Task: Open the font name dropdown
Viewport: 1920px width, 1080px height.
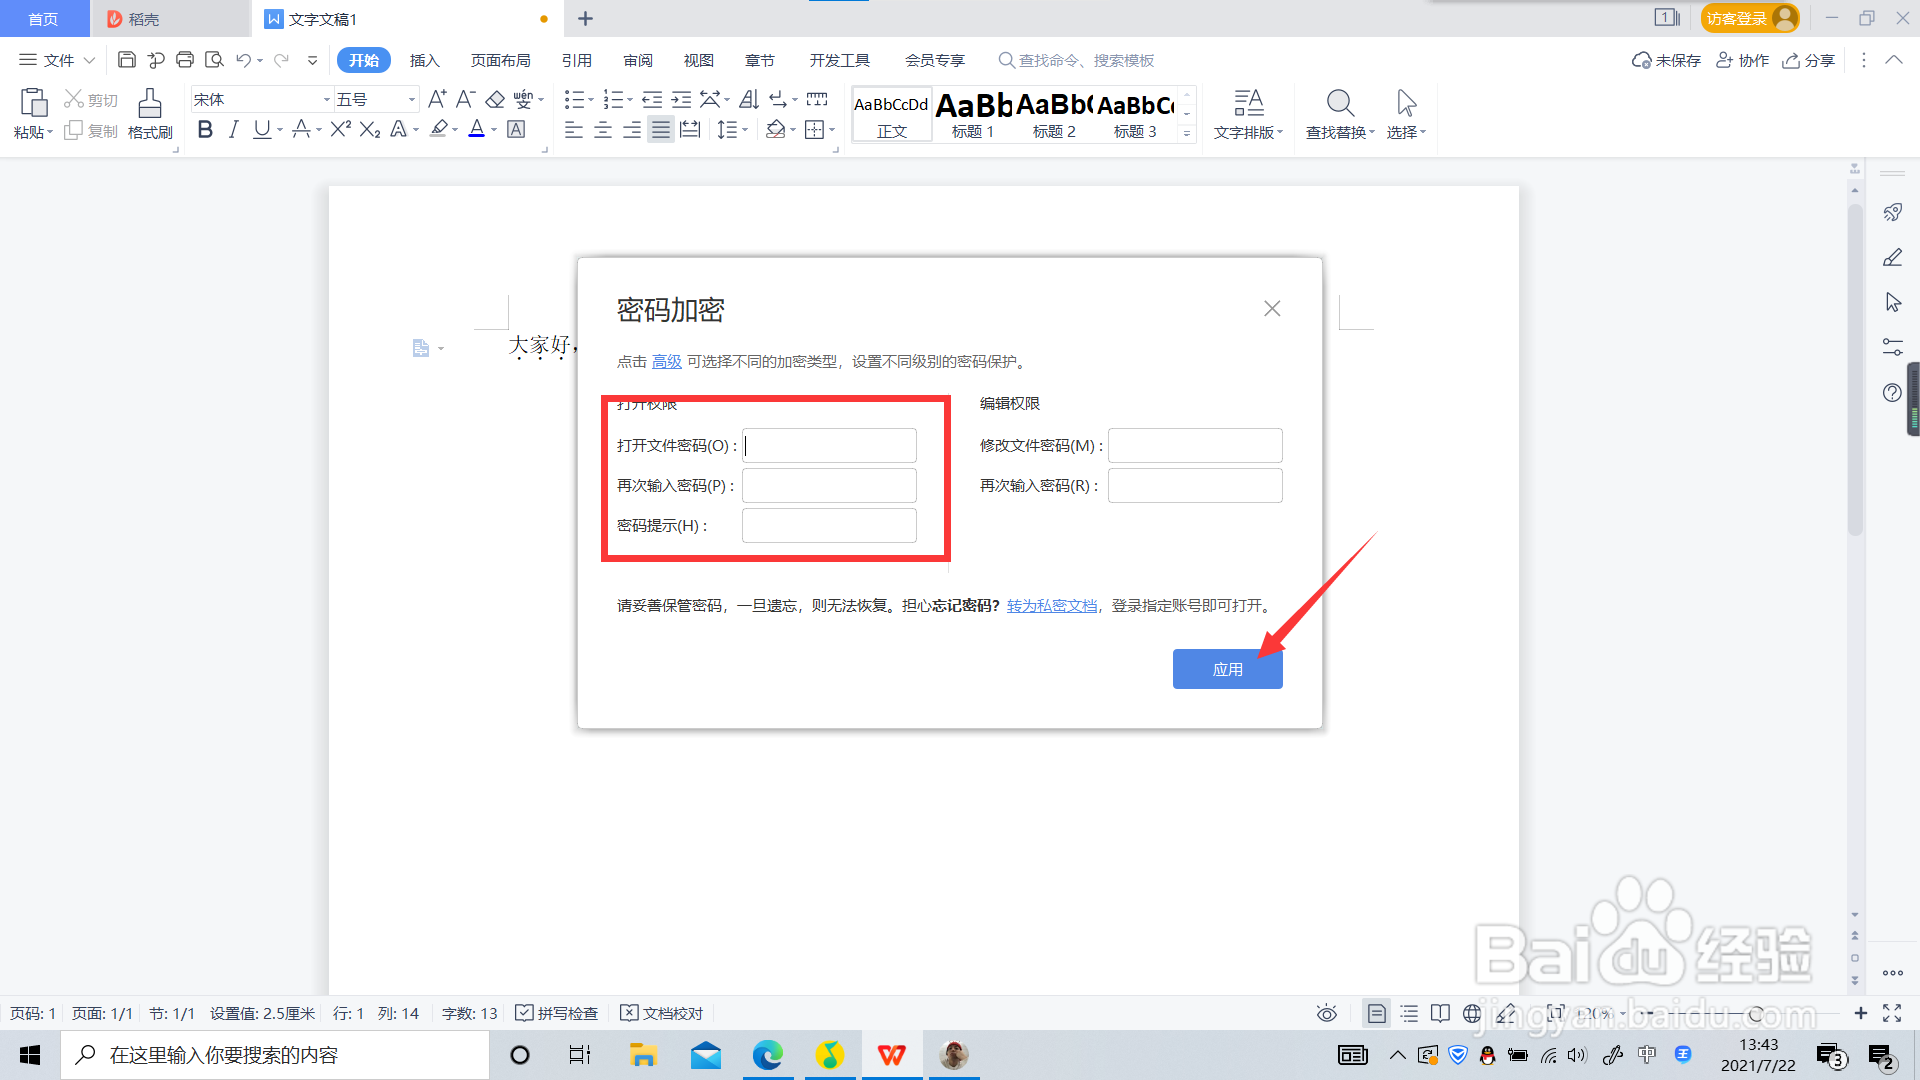Action: pos(326,100)
